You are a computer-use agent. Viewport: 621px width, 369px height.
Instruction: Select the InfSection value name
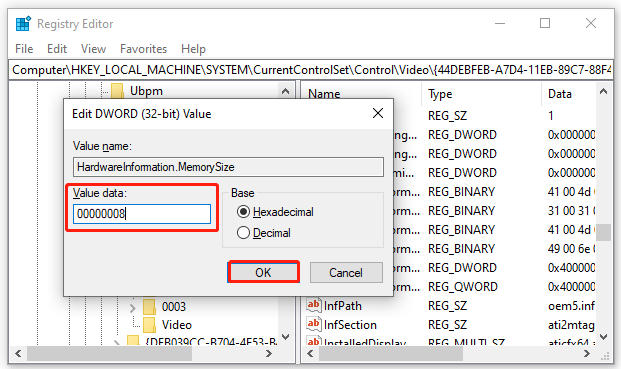tap(350, 325)
